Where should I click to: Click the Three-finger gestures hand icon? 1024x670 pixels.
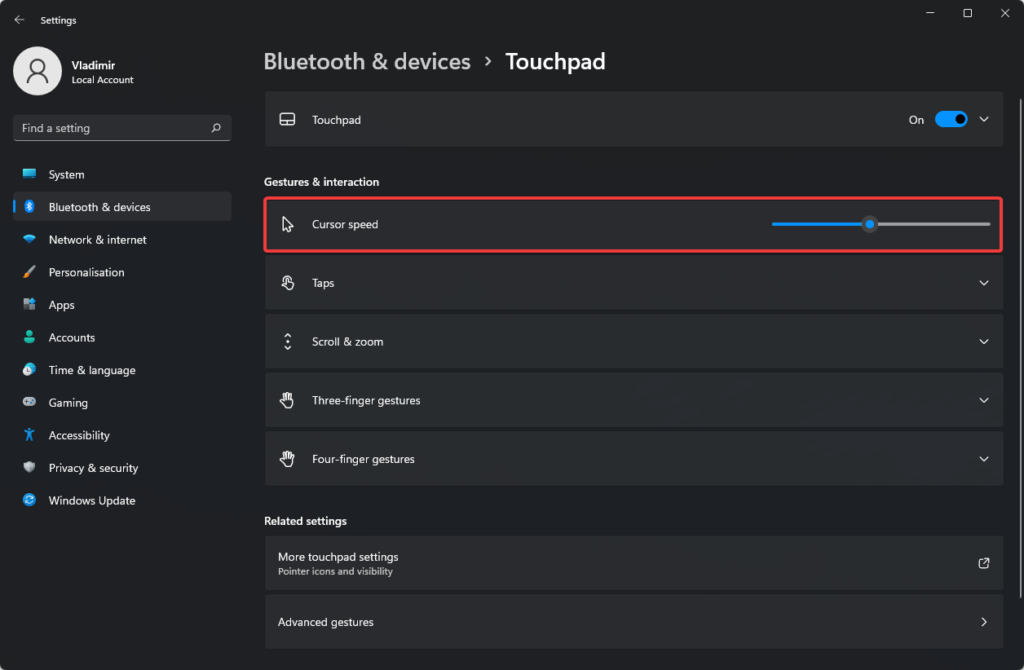tap(287, 399)
